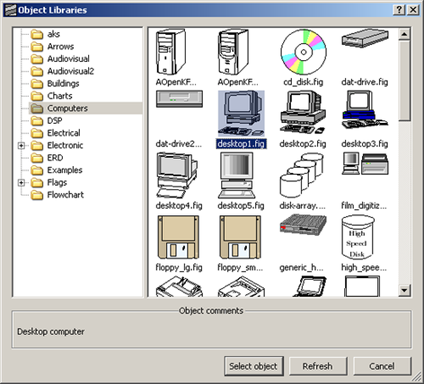Click the title bar help question mark
The image size is (424, 384).
pos(399,10)
